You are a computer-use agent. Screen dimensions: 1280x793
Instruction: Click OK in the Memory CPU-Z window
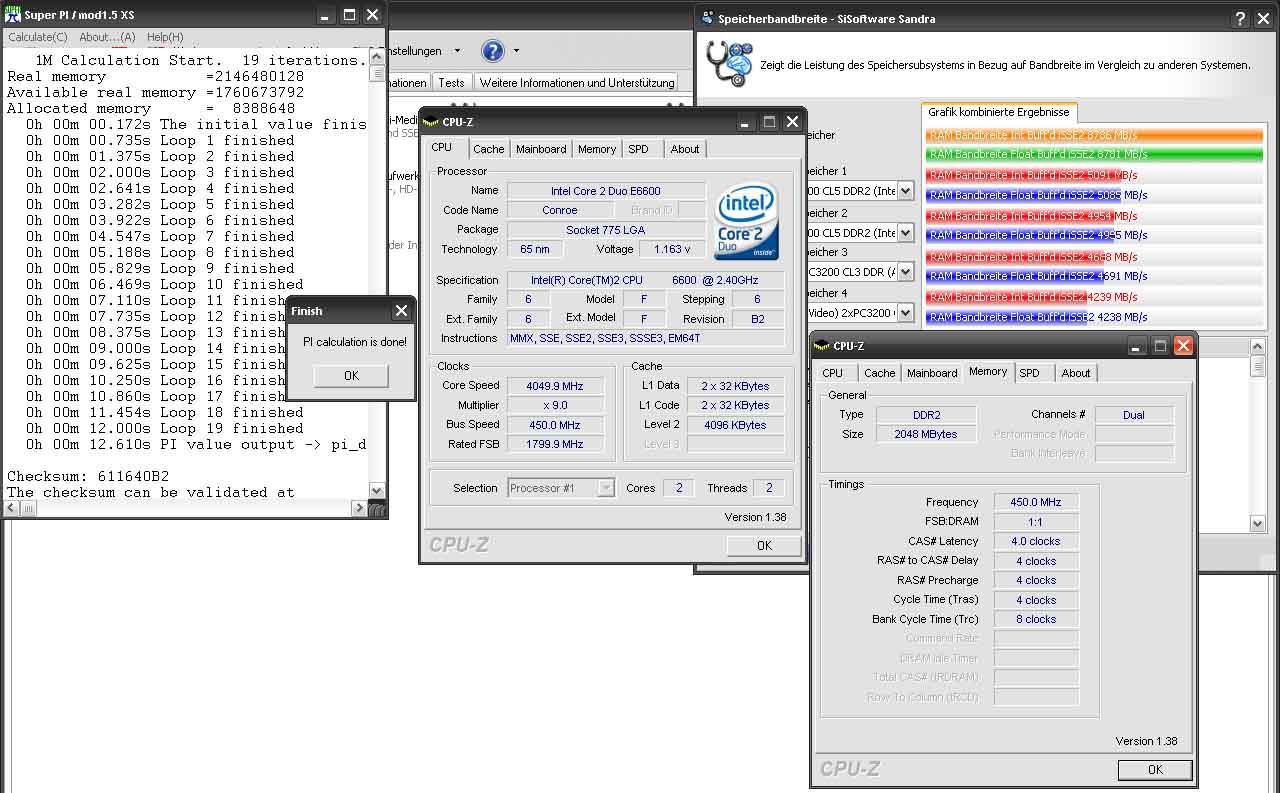(x=1155, y=769)
